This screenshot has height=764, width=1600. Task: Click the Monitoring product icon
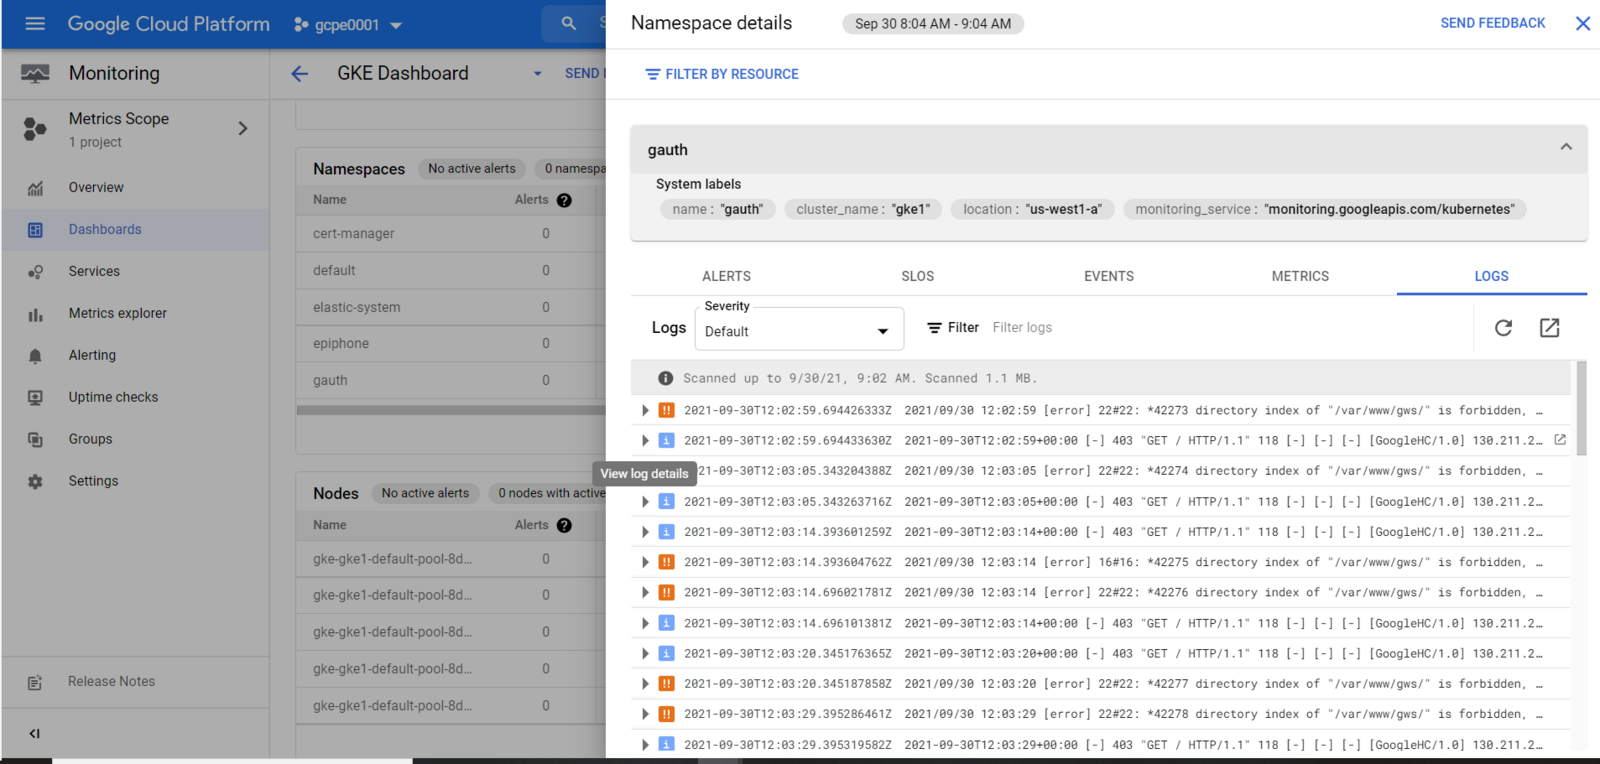pyautogui.click(x=35, y=73)
